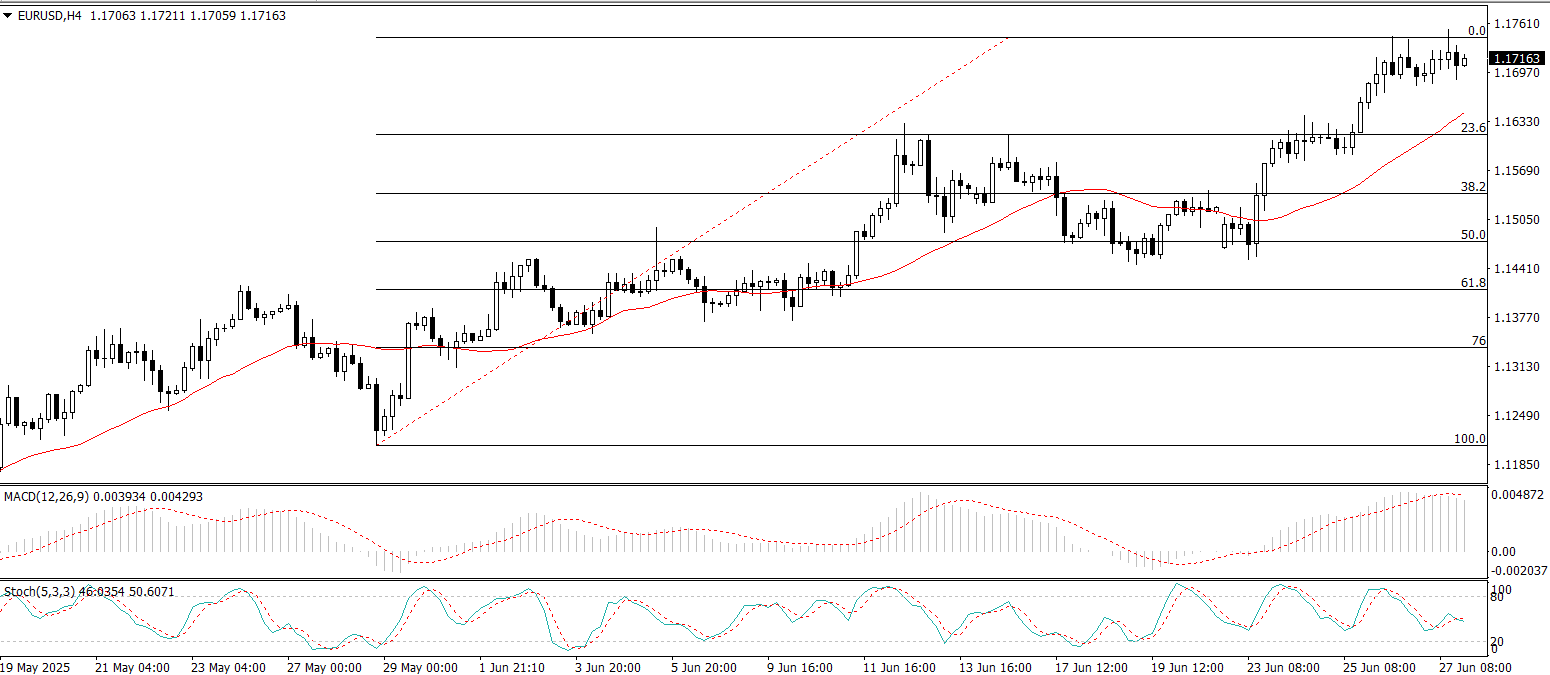This screenshot has width=1550, height=675.
Task: Click the 23 Jun 08:00 time label
Action: [x=1285, y=667]
